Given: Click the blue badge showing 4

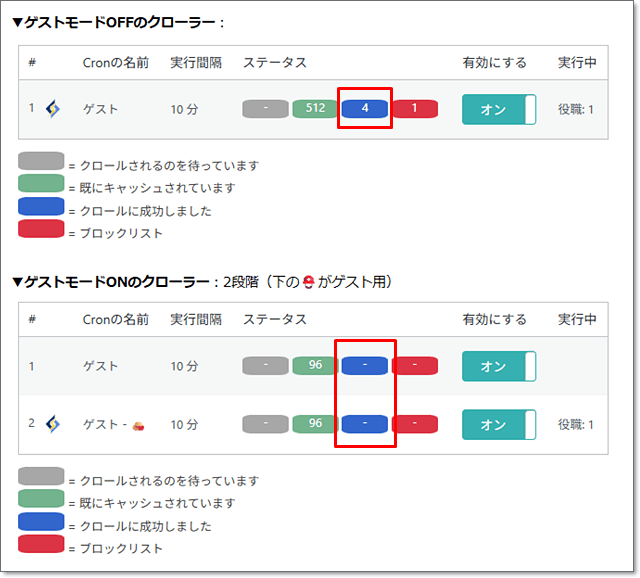Looking at the screenshot, I should tap(365, 108).
